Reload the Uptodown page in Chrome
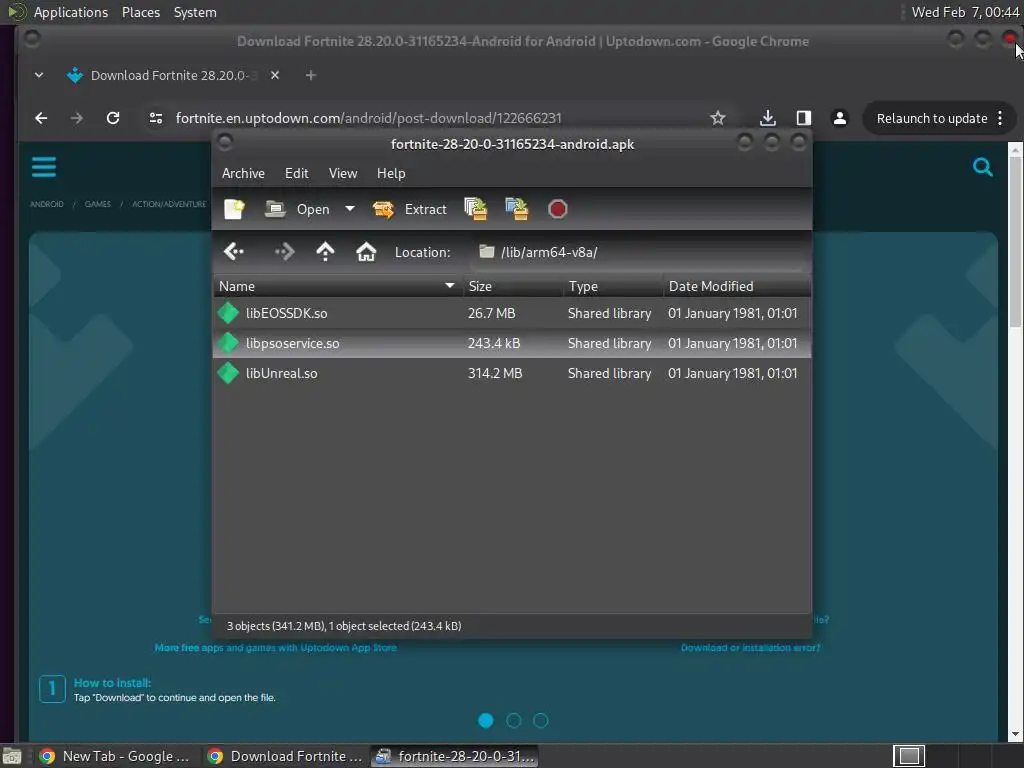 113,118
